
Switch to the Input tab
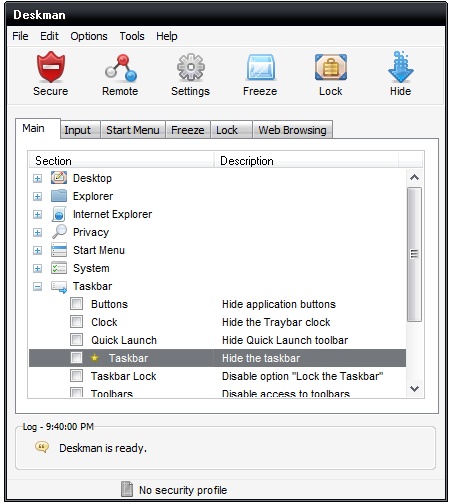coord(80,130)
